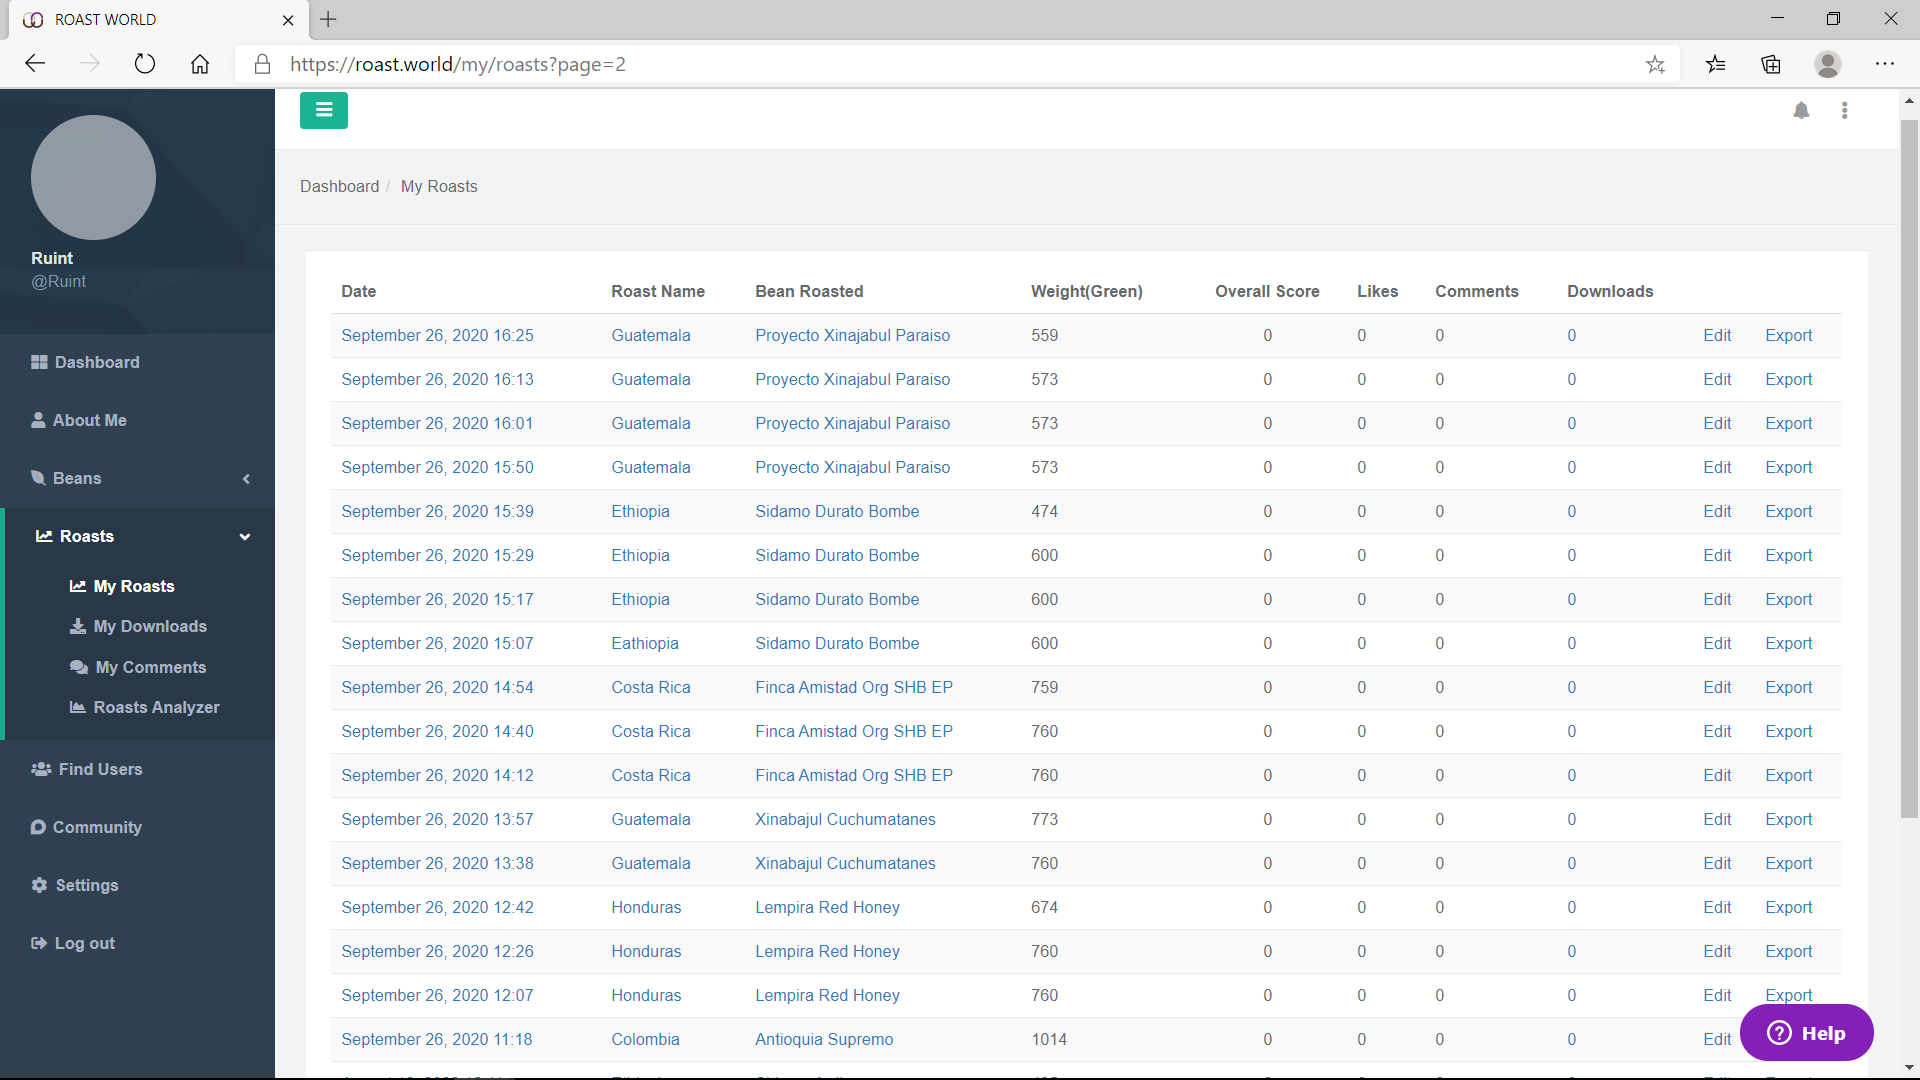Export the roast from 15:07
The height and width of the screenshot is (1080, 1920).
coord(1788,643)
